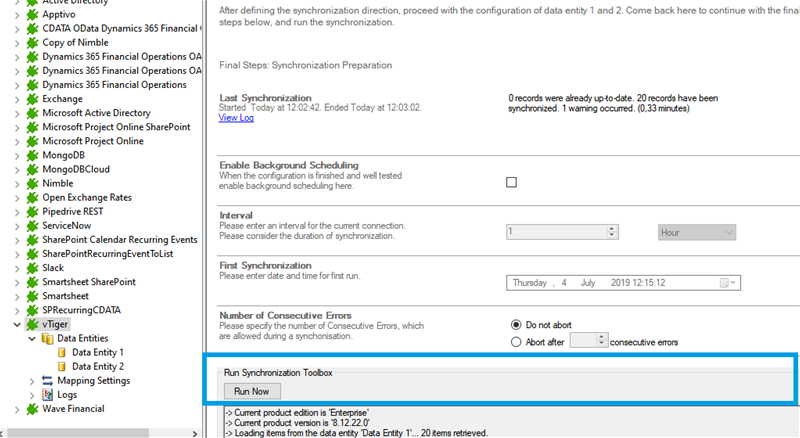Open the Mapping Settings icon
This screenshot has width=800, height=438.
[x=47, y=380]
